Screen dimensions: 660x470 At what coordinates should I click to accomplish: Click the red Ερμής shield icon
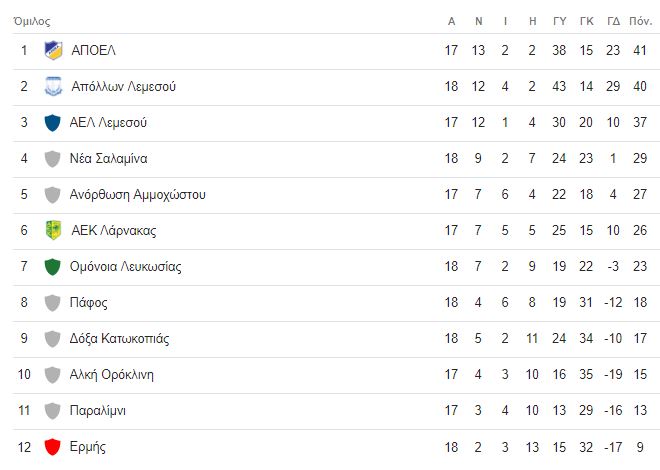pos(53,446)
